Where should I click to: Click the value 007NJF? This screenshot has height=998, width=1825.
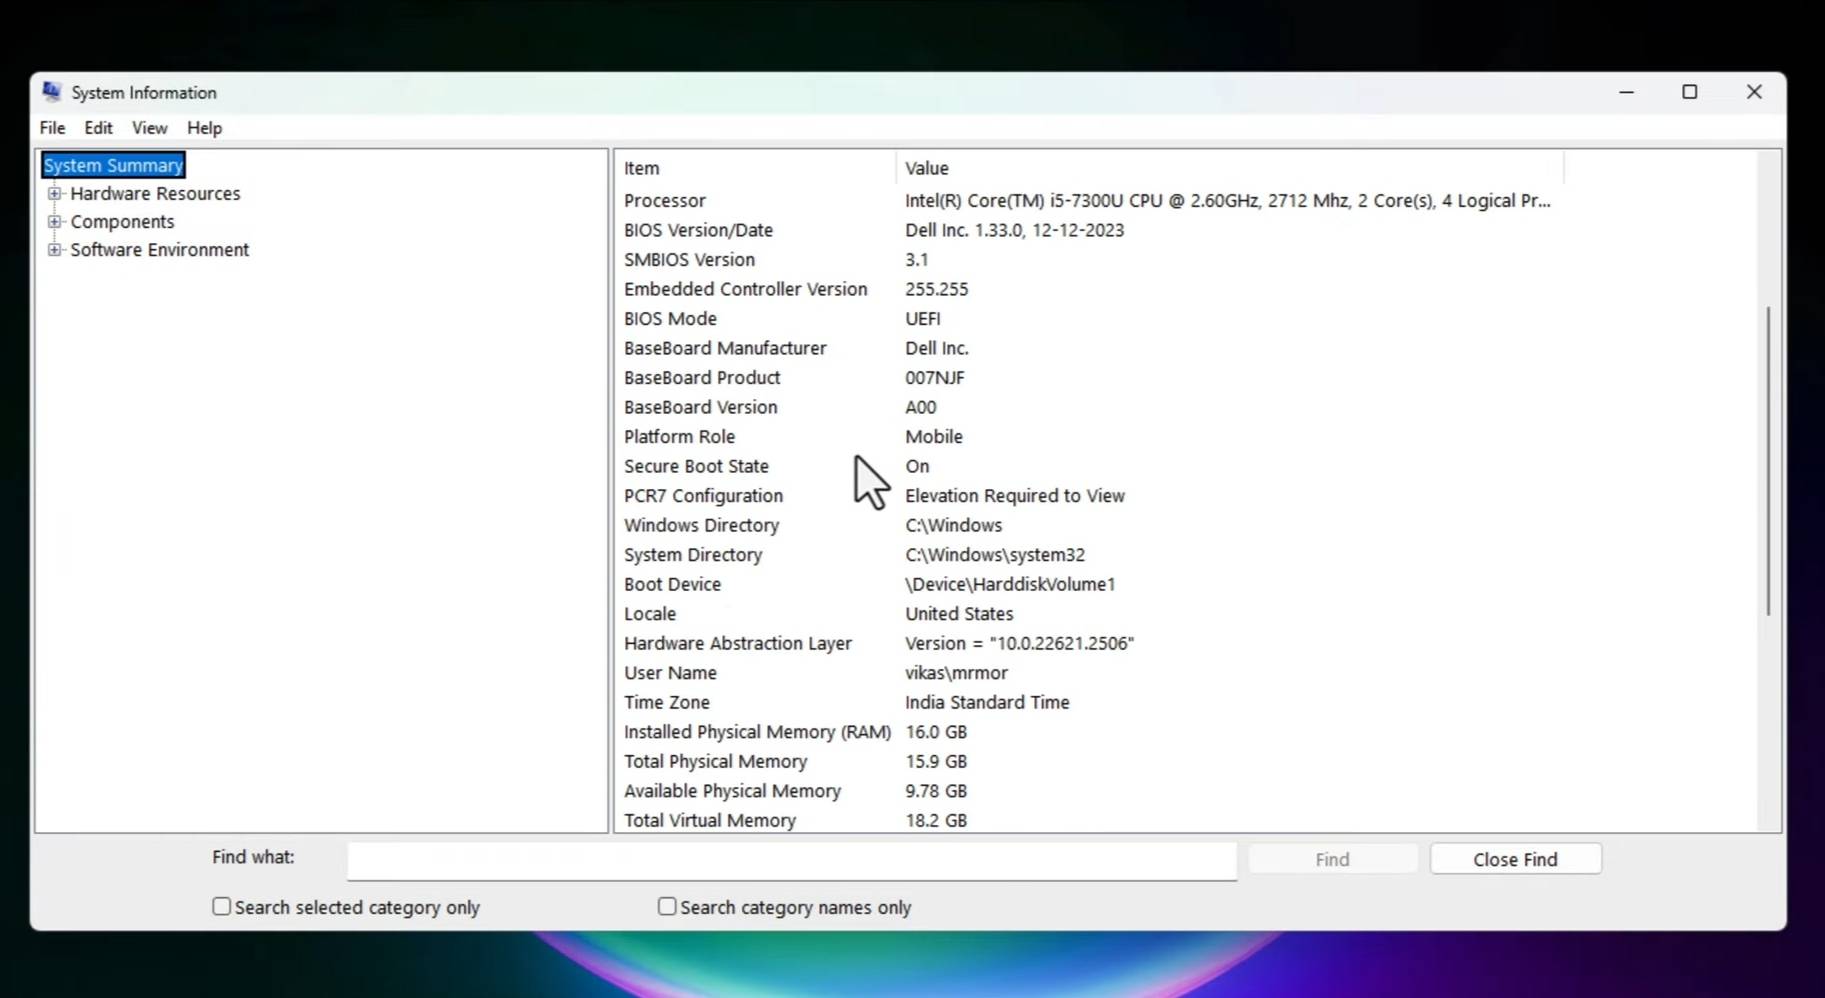click(935, 378)
